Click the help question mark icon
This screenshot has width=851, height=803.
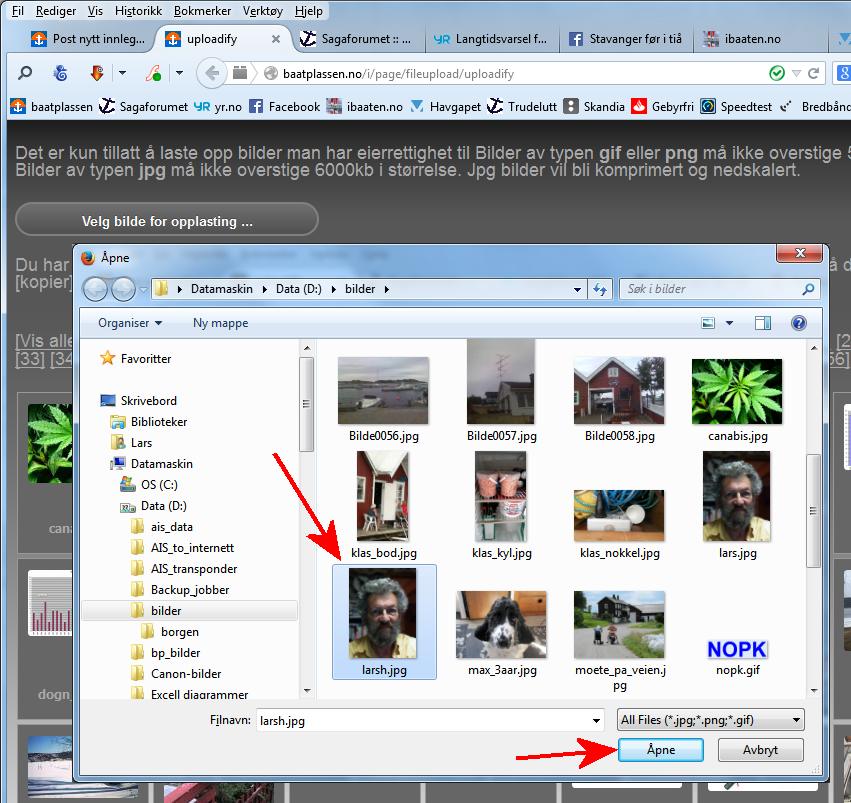798,323
